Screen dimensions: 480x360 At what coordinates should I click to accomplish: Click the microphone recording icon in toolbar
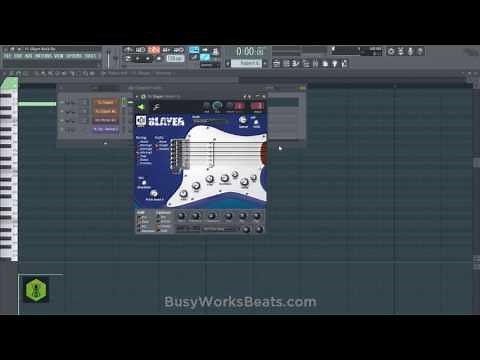[410, 51]
